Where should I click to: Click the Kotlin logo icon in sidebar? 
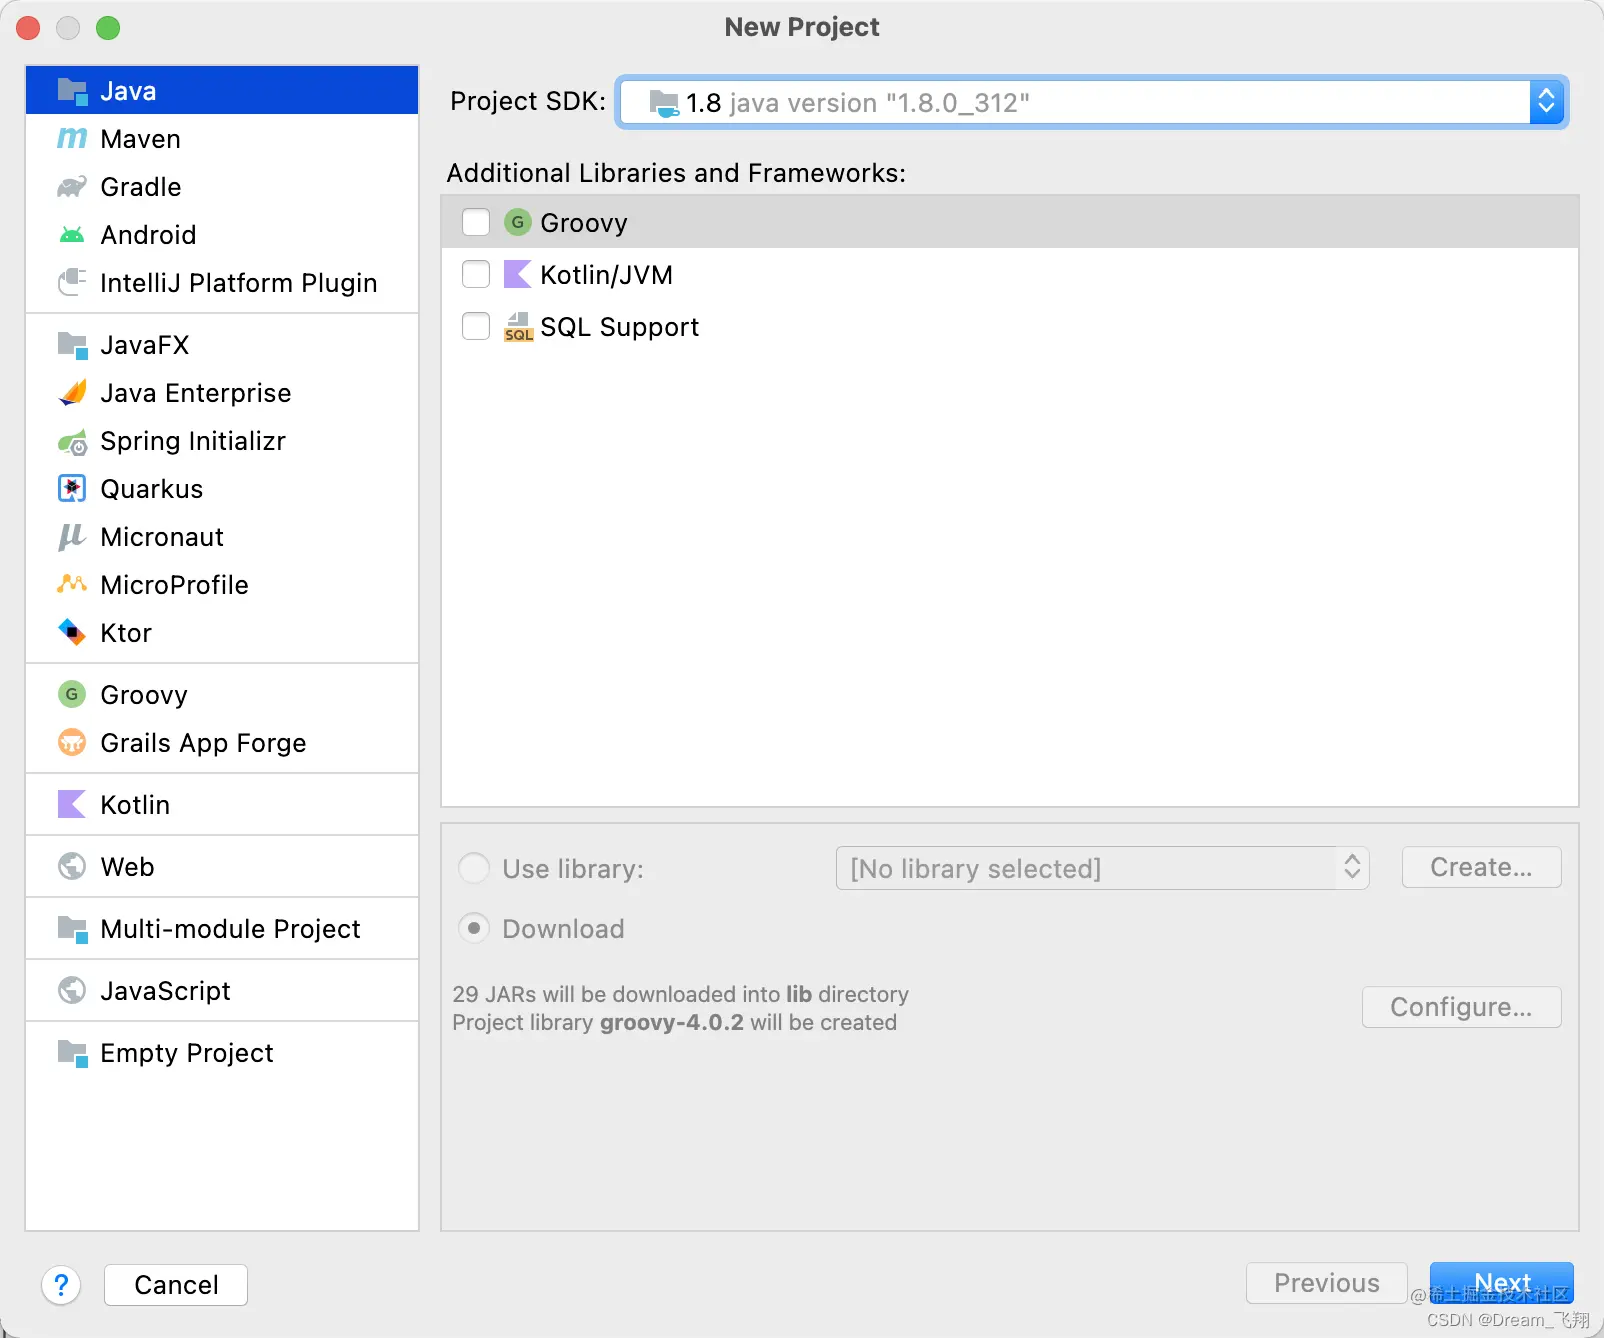(x=72, y=805)
